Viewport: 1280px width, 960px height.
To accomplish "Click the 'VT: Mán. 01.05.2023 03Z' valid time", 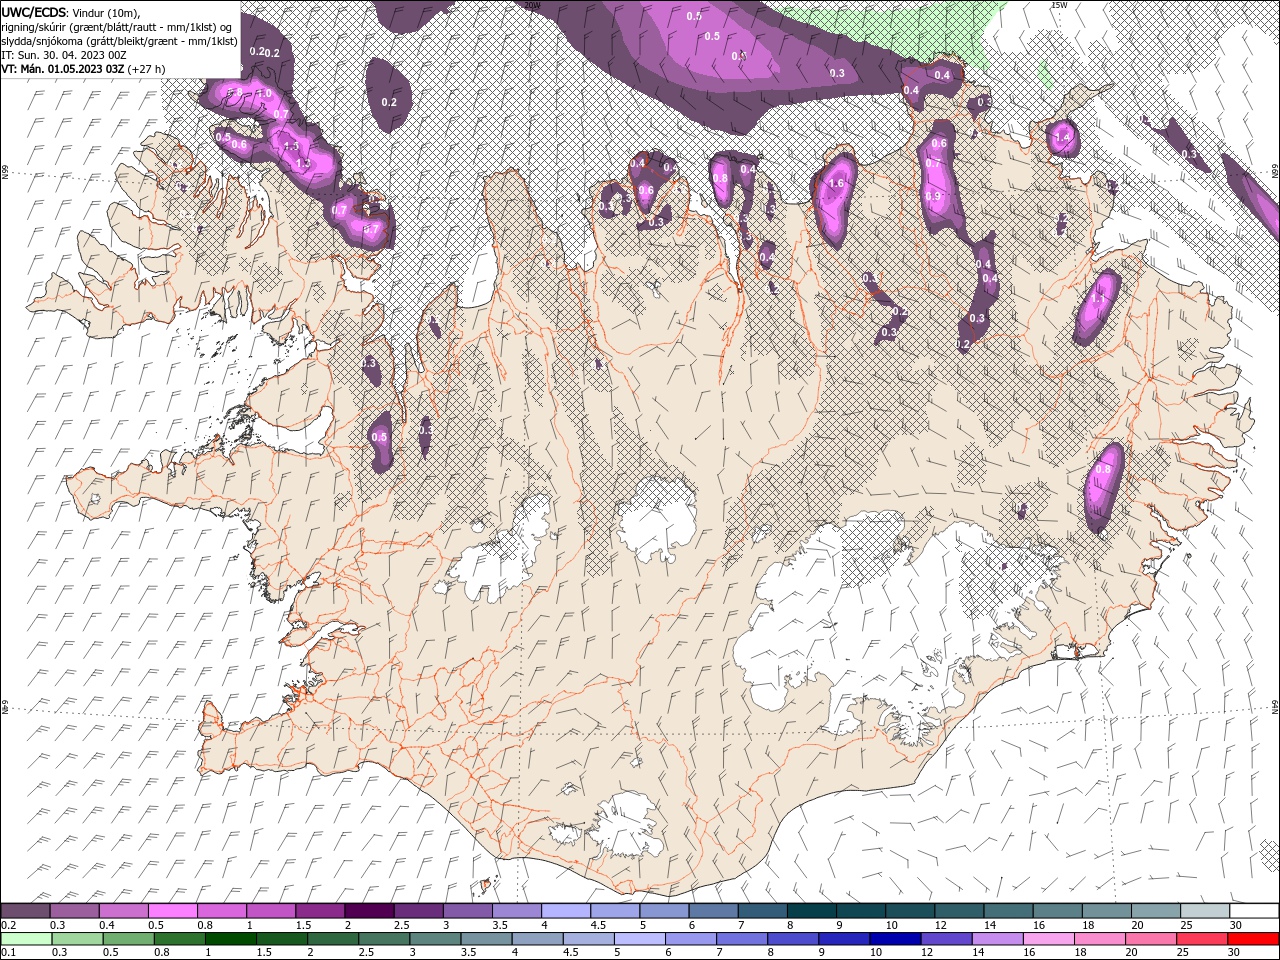I will [x=61, y=69].
